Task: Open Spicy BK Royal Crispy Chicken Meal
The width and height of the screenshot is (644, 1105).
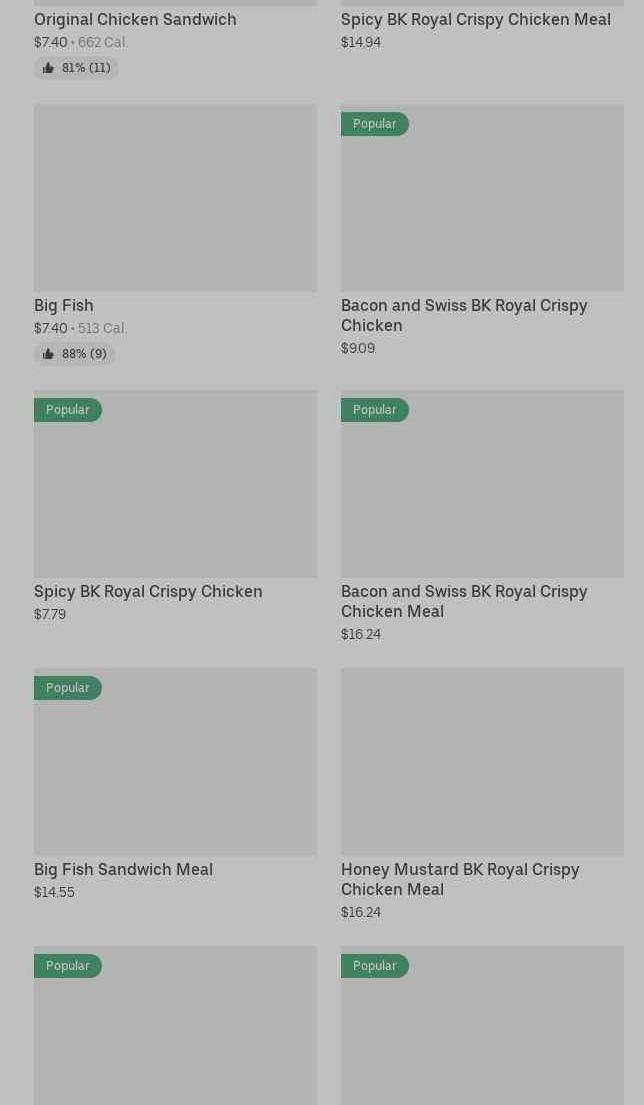Action: pyautogui.click(x=475, y=19)
